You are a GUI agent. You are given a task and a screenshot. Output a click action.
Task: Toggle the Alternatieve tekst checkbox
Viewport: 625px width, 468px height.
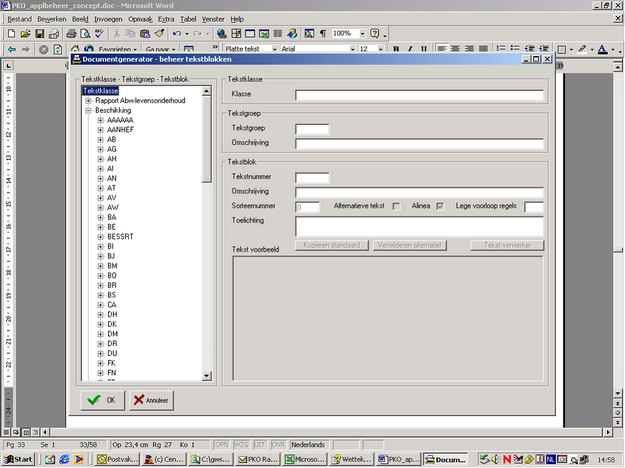click(398, 206)
